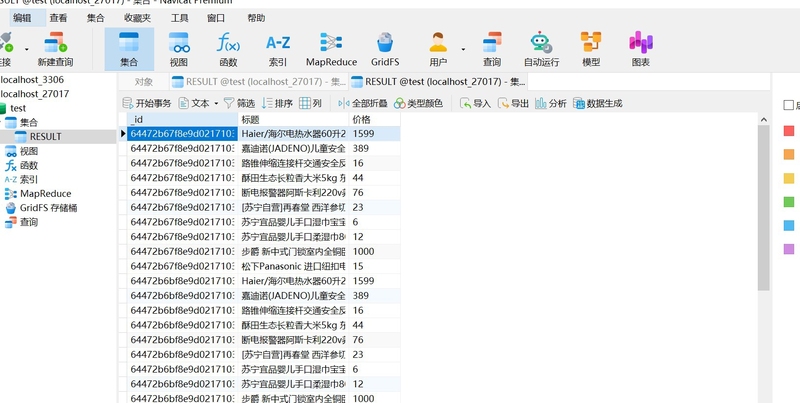
Task: Switch to the 对象 tab
Action: point(143,82)
